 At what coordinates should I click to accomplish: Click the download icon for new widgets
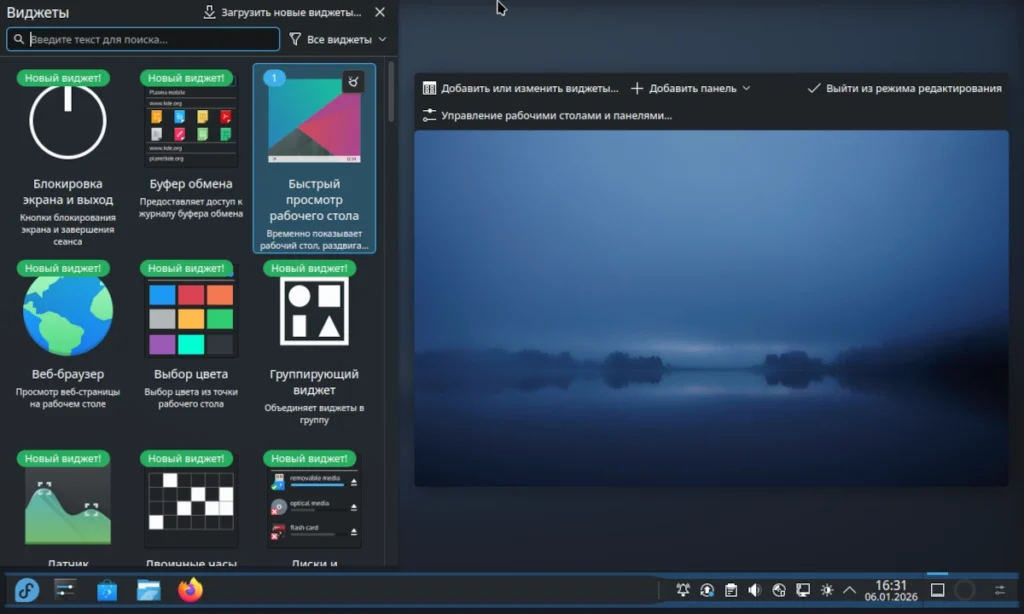click(x=209, y=12)
